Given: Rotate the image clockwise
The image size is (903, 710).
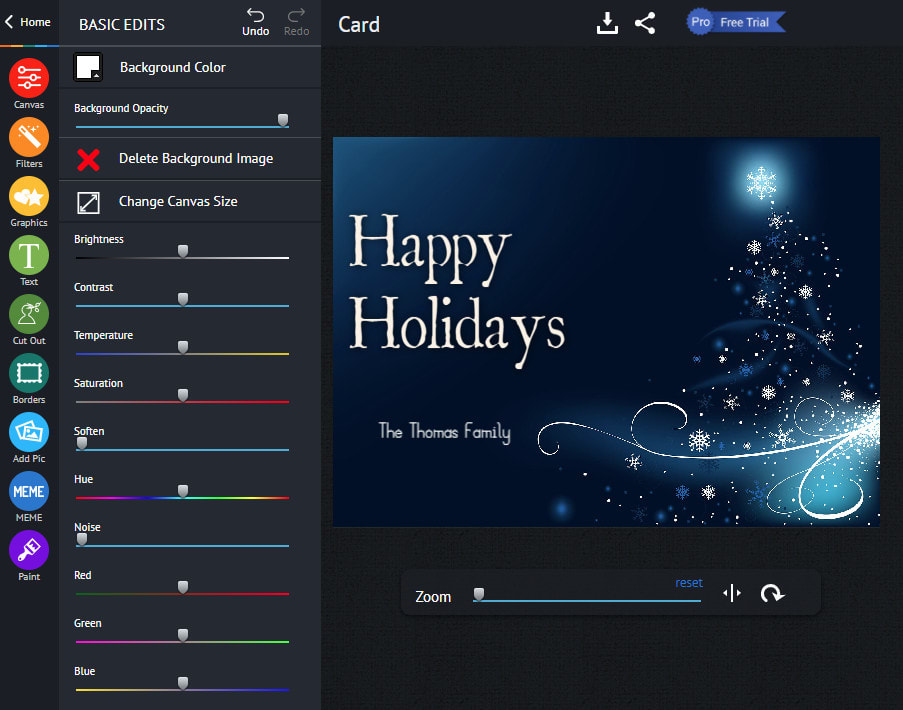Looking at the screenshot, I should [x=772, y=593].
